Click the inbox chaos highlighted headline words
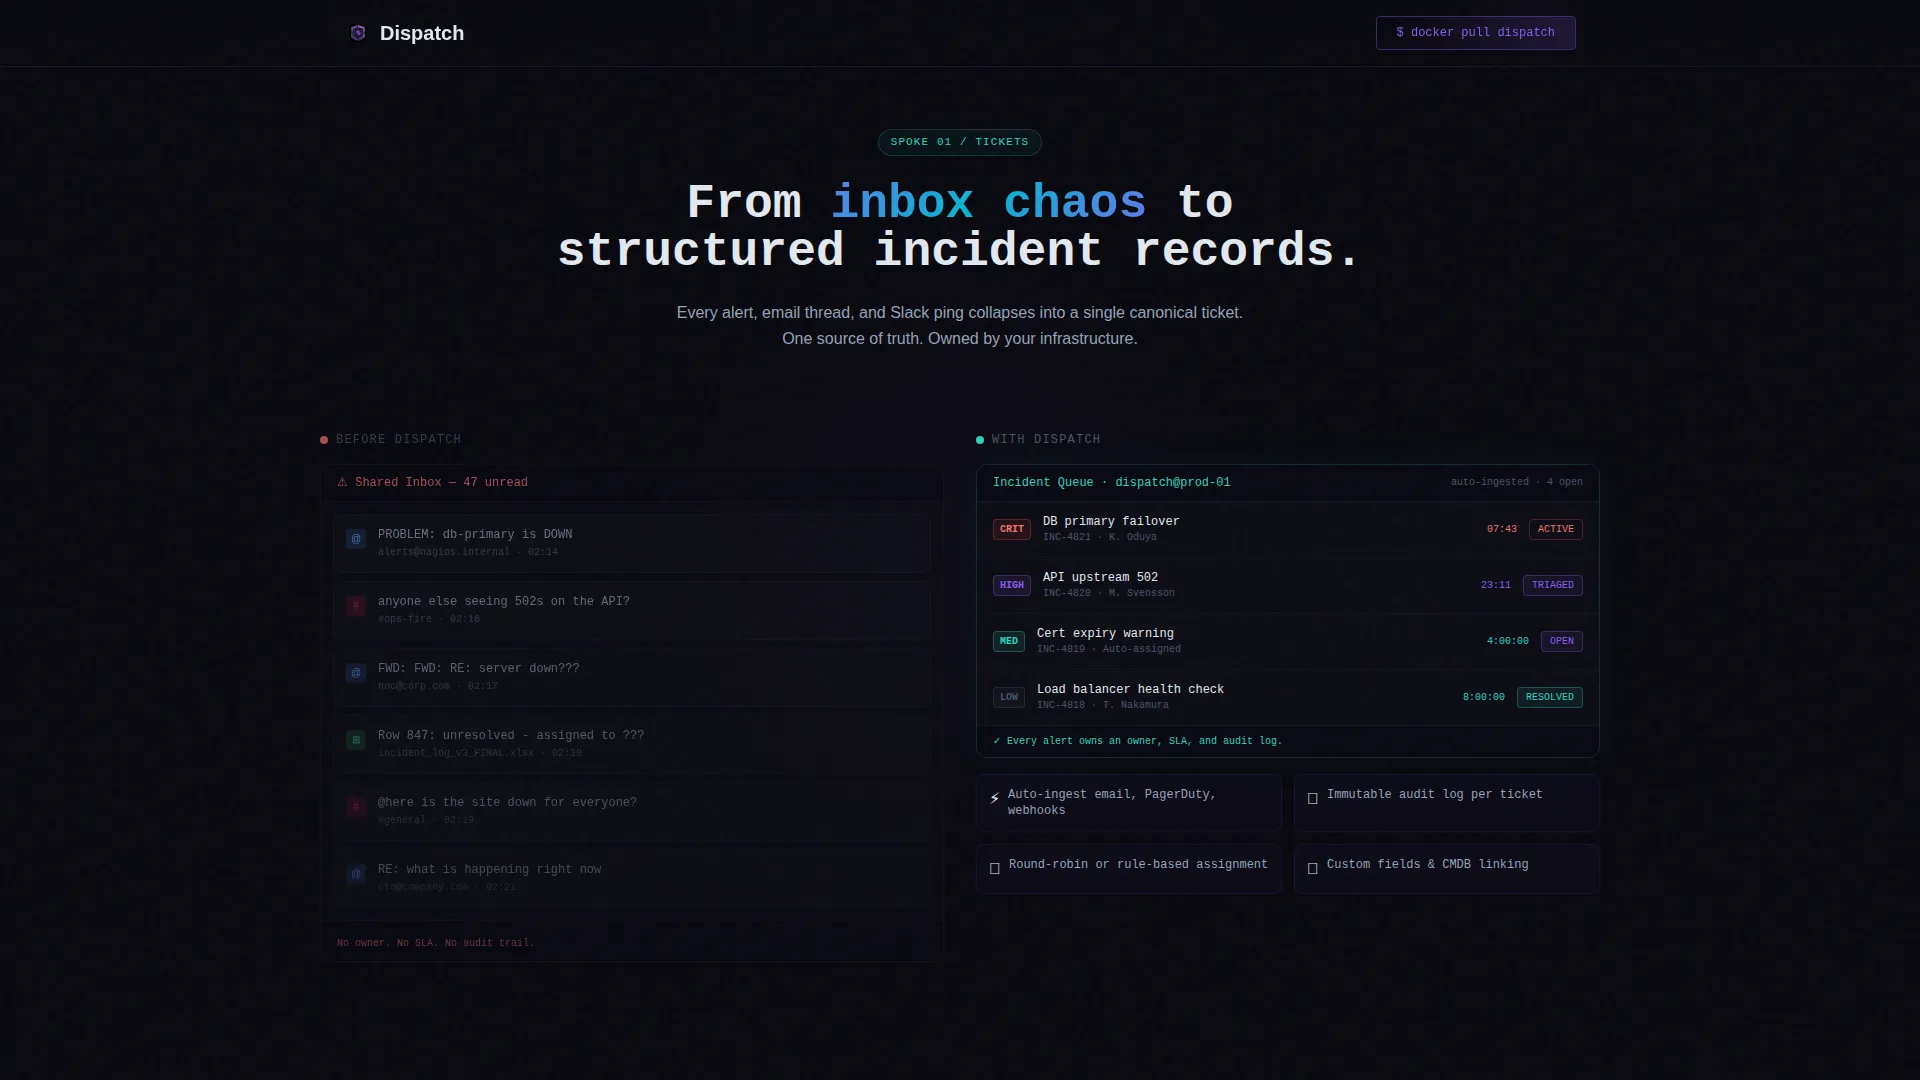 988,202
